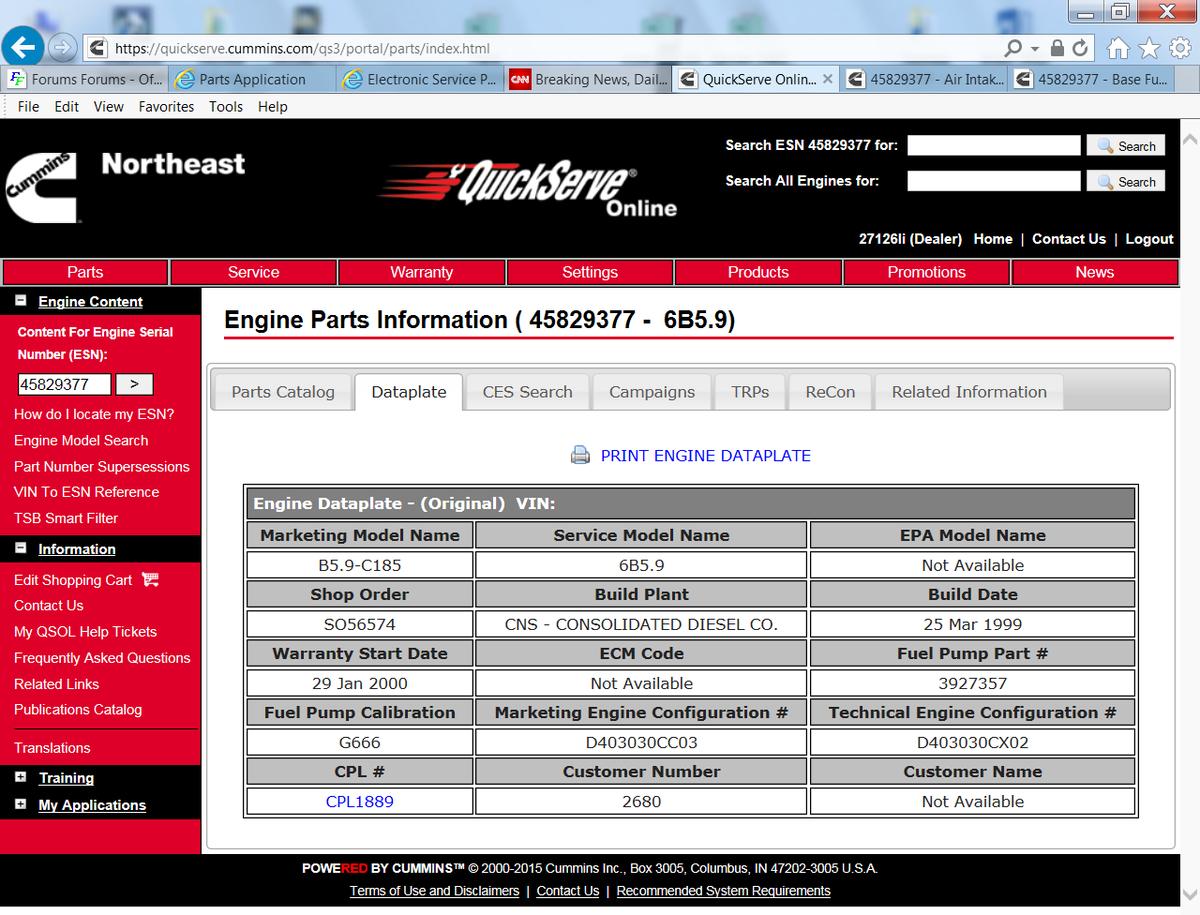Open the CES Search tab
The height and width of the screenshot is (915, 1200).
tap(528, 392)
